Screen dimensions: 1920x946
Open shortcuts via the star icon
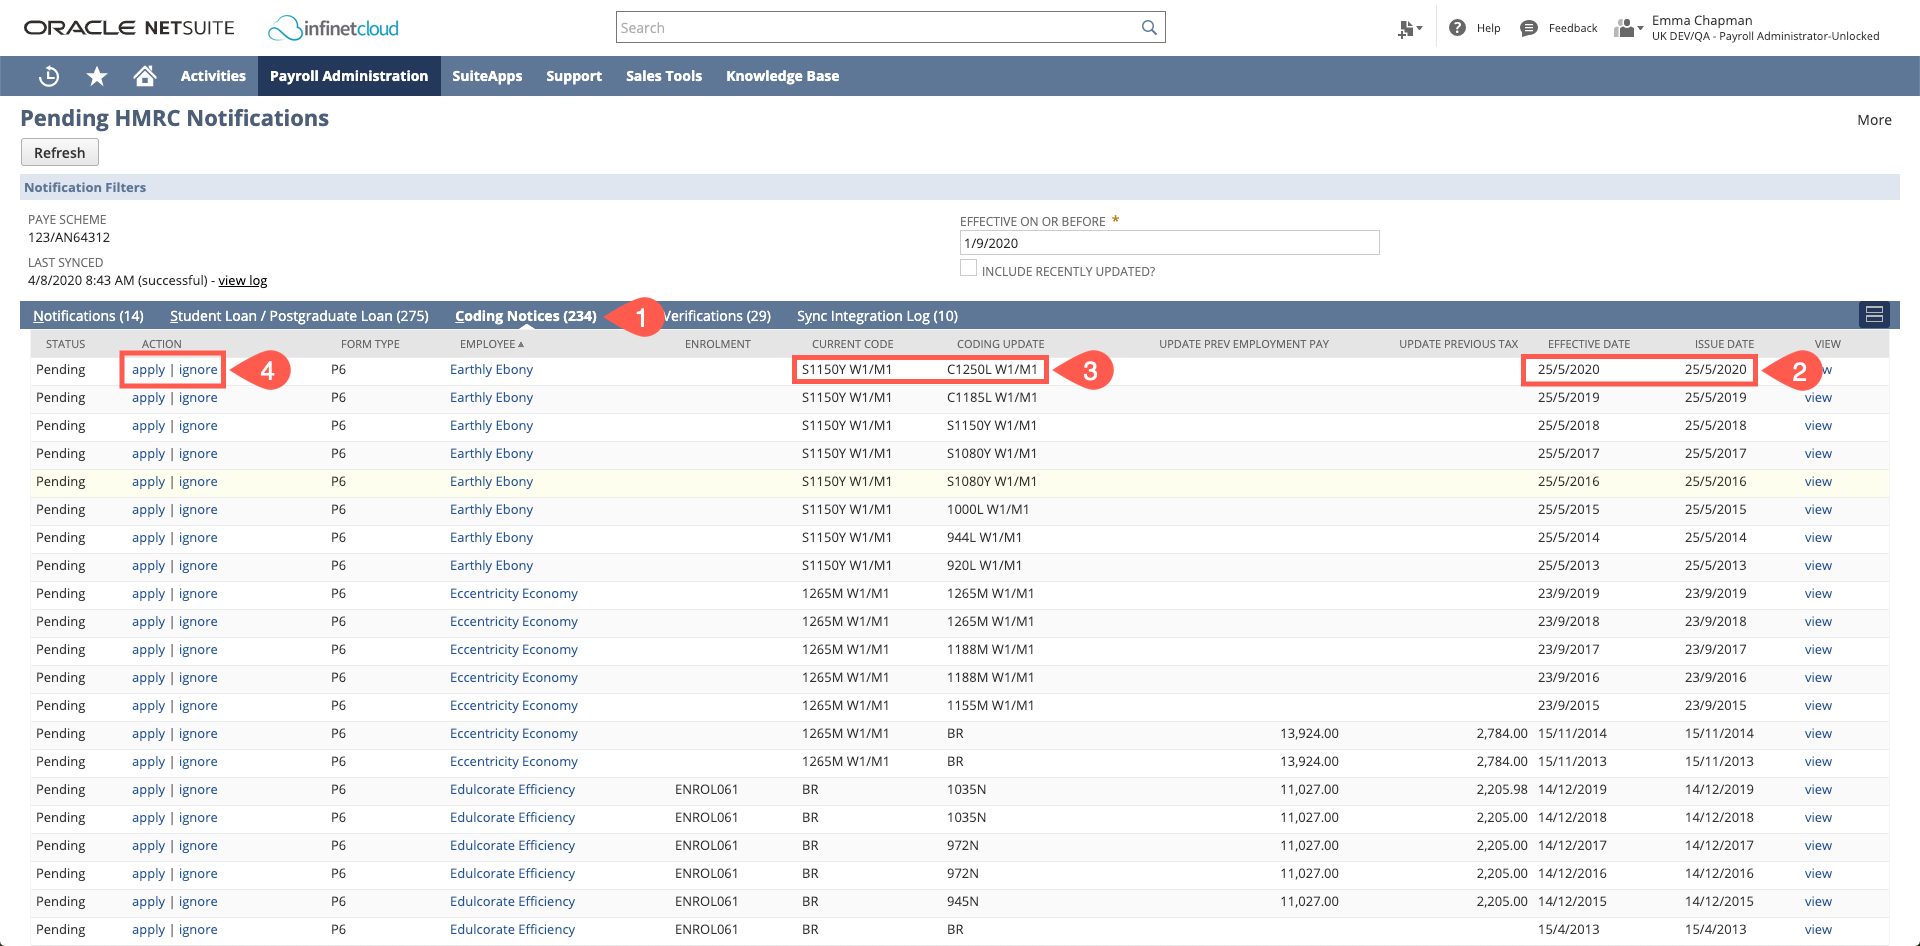coord(96,75)
